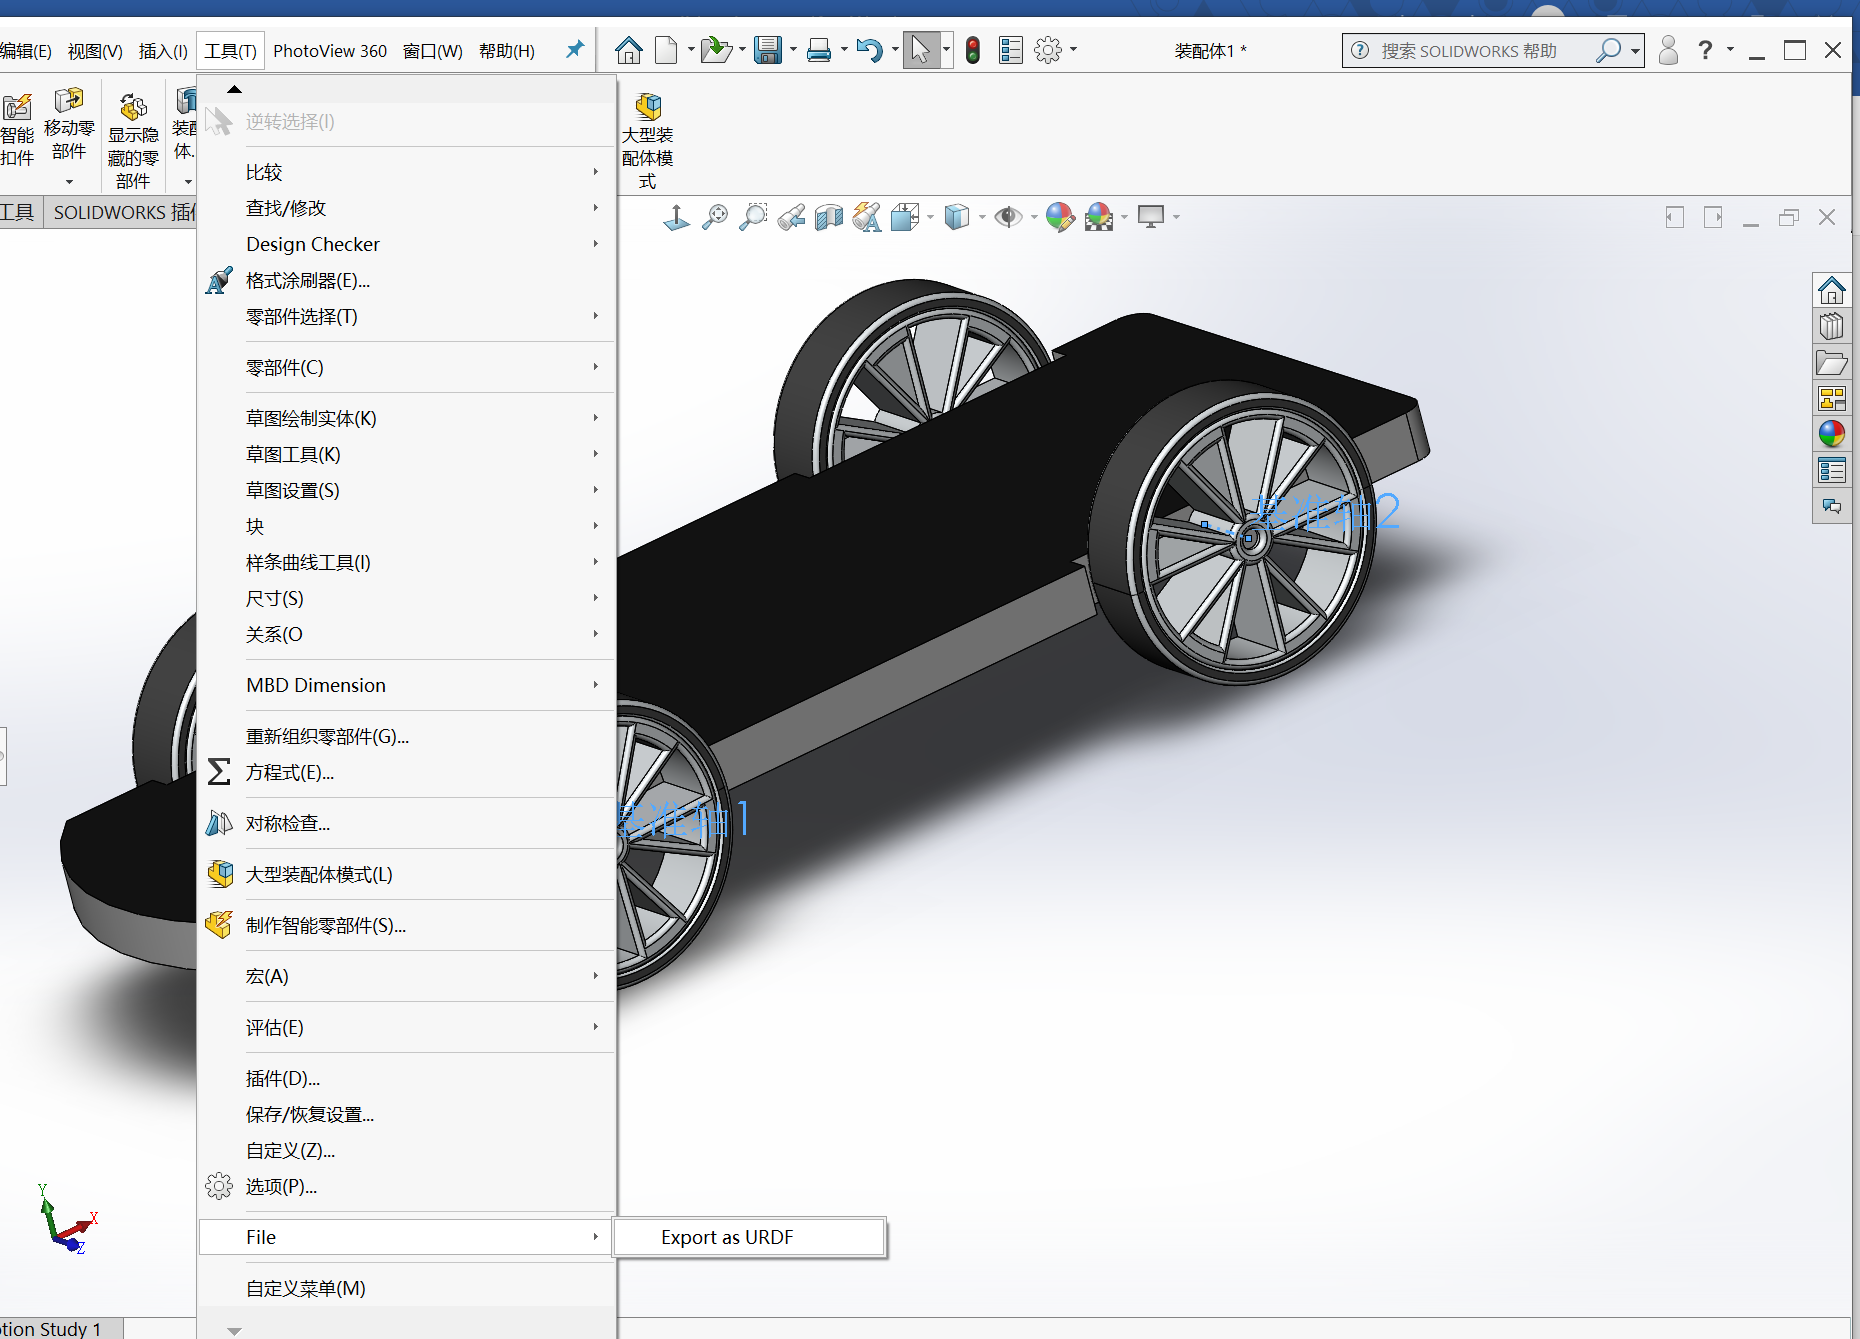Select the File menu entry
The image size is (1860, 1339).
406,1237
